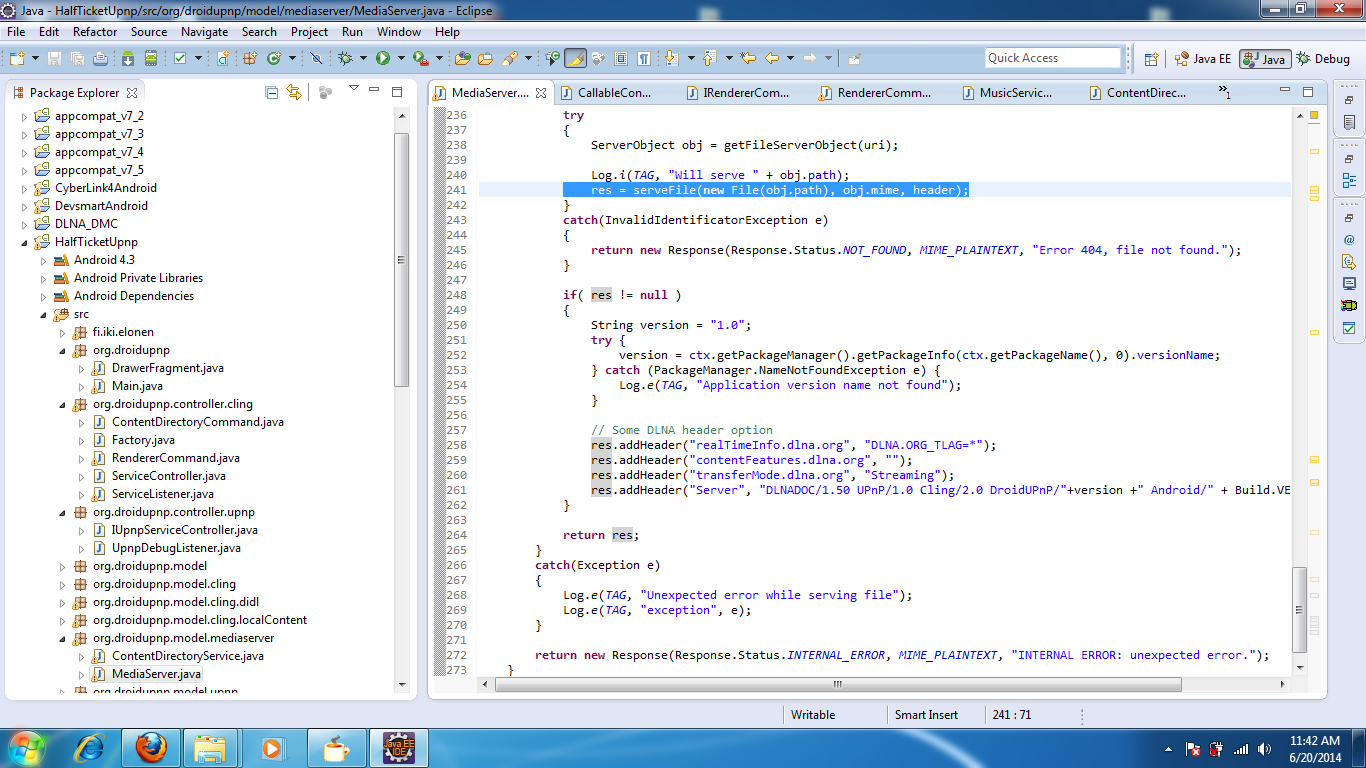The width and height of the screenshot is (1366, 768).
Task: Click the Last Edit Location icon
Action: [747, 58]
